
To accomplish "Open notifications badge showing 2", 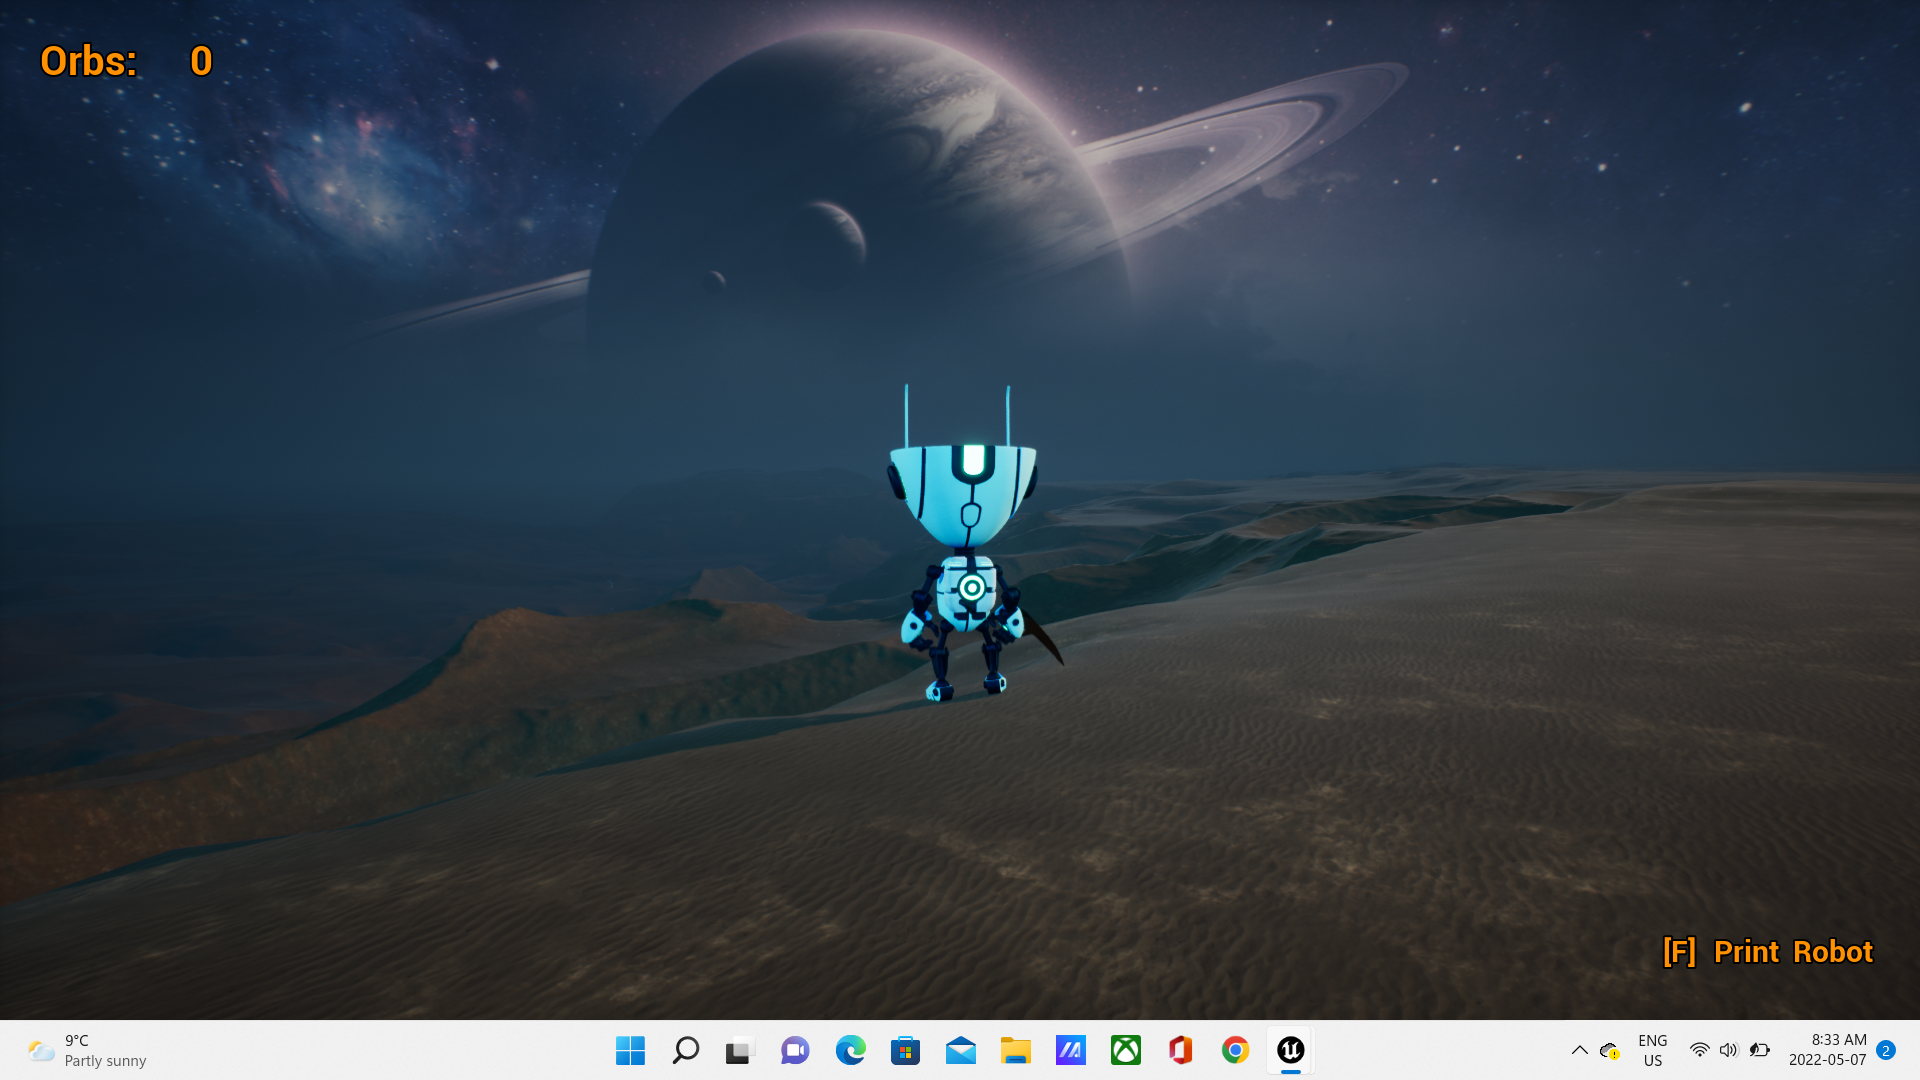I will click(1886, 1050).
